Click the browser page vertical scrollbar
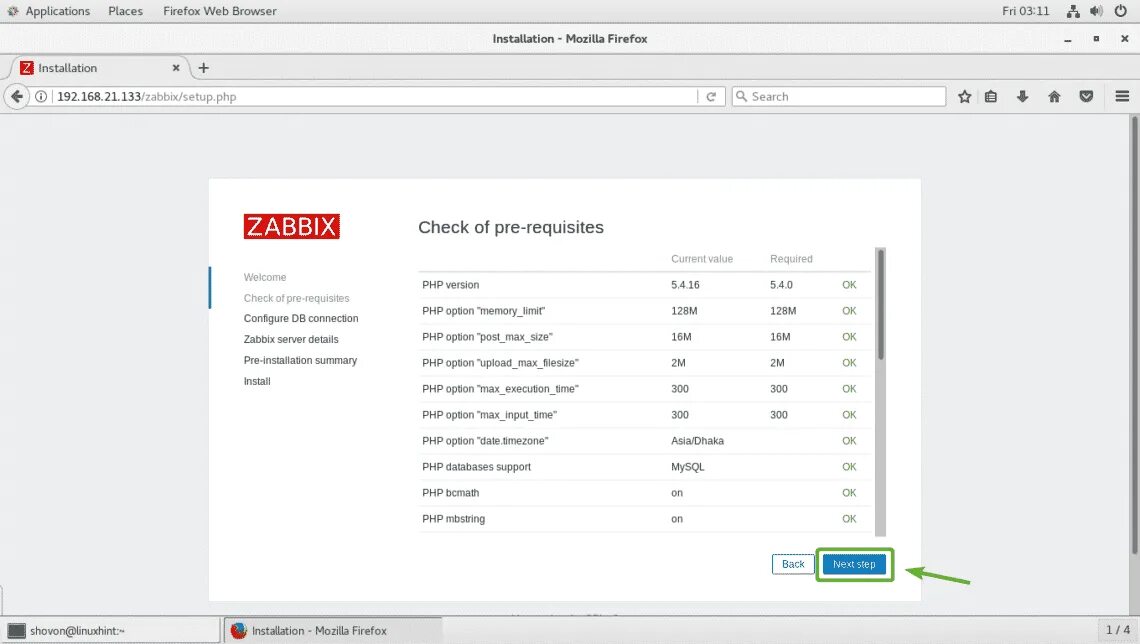The height and width of the screenshot is (644, 1140). point(1133,334)
